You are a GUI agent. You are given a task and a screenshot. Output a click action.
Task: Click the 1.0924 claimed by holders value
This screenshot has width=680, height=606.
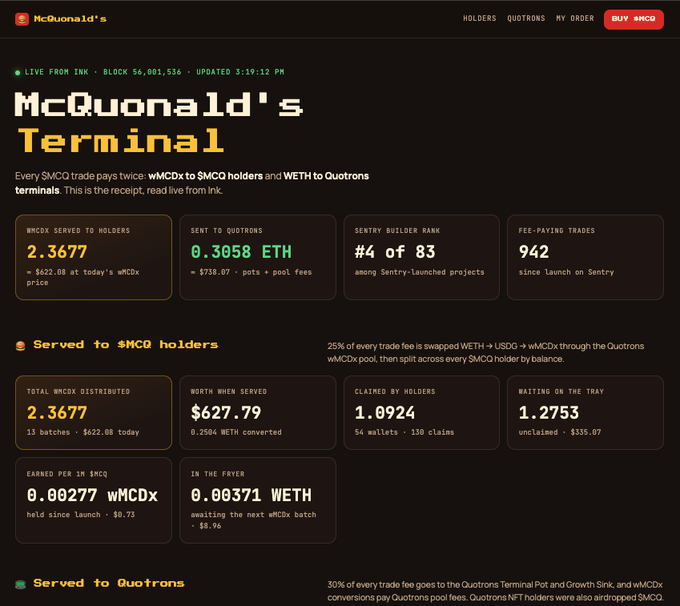[x=385, y=413]
